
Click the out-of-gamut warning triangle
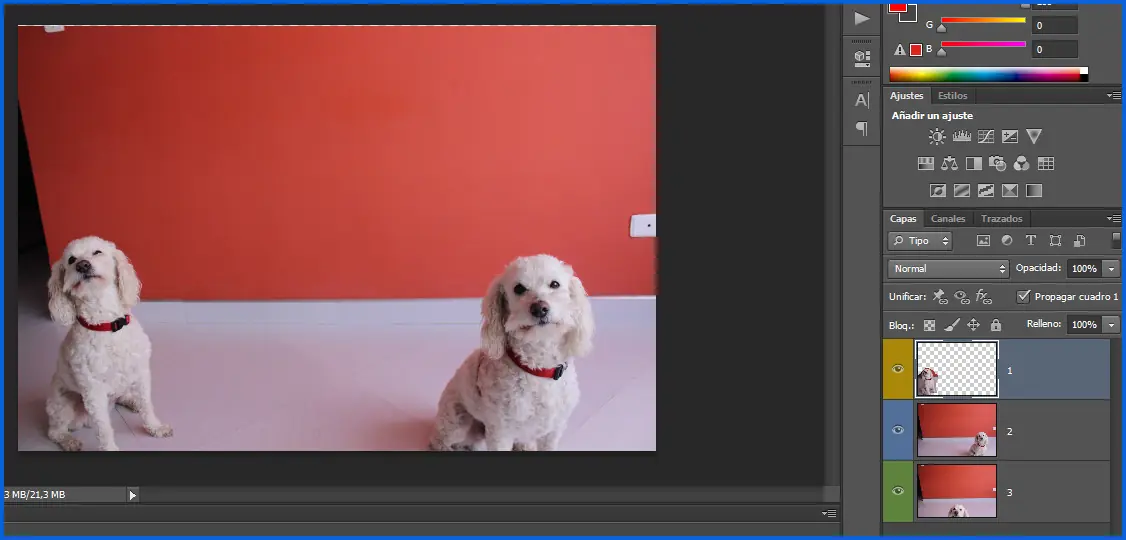[900, 50]
